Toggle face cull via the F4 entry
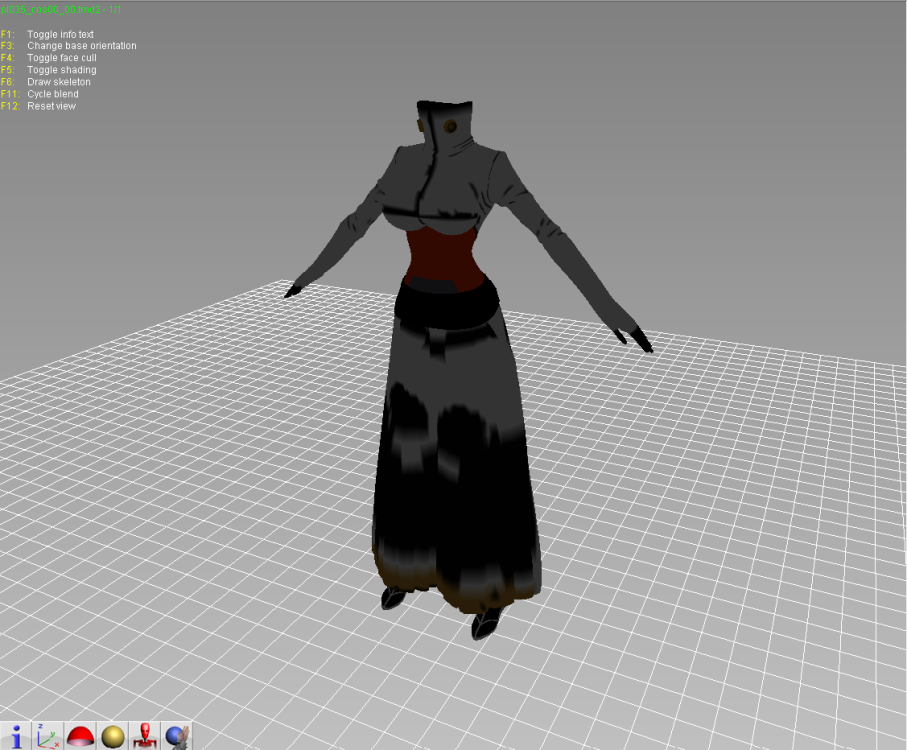 [62, 58]
